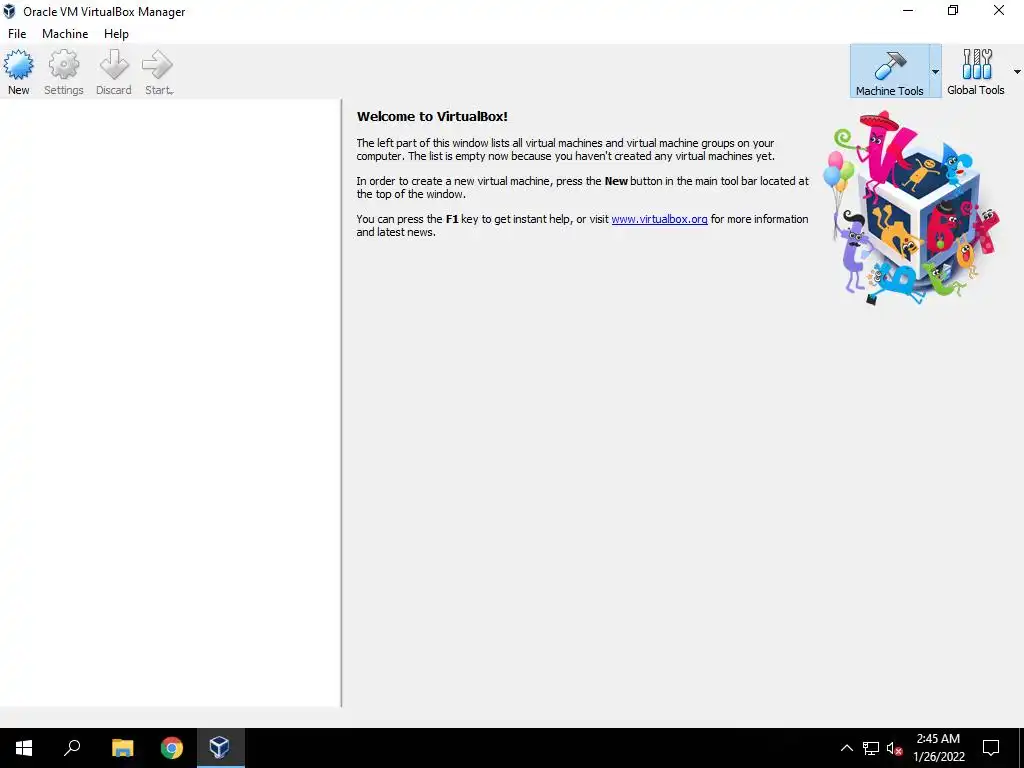This screenshot has width=1024, height=768.
Task: Open the Machine menu
Action: (65, 34)
